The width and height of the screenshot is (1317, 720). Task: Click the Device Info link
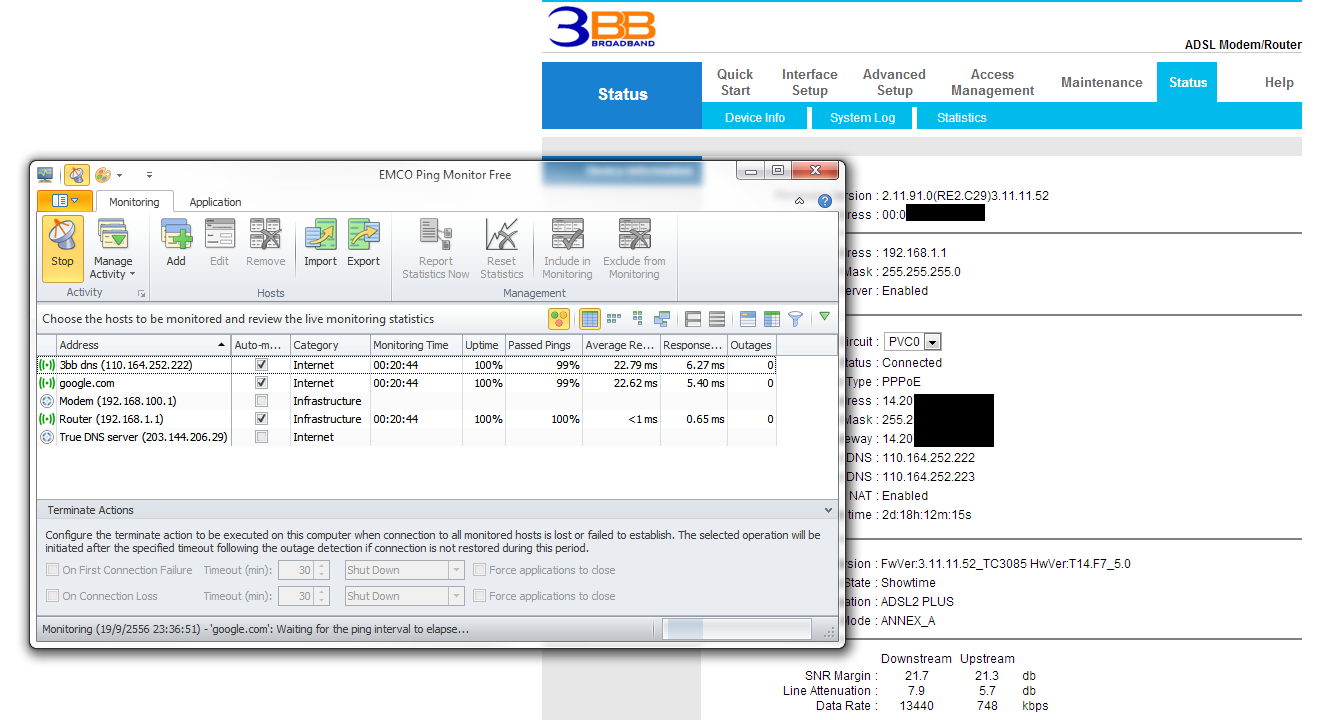(x=755, y=118)
